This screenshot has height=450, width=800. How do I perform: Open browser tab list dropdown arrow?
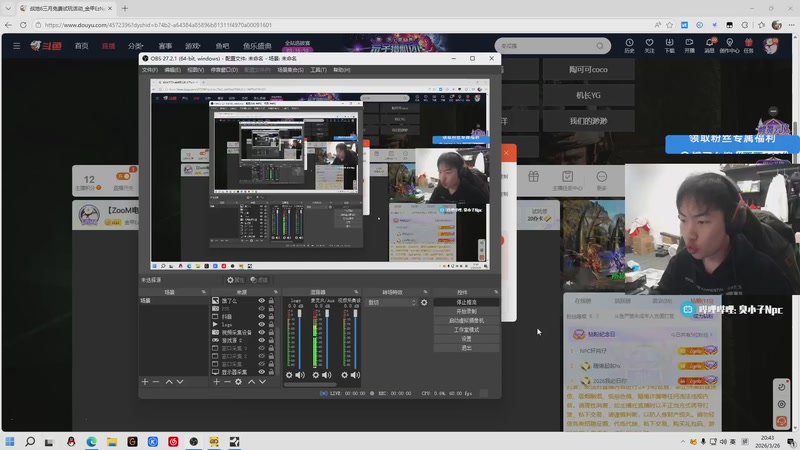pyautogui.click(x=8, y=9)
